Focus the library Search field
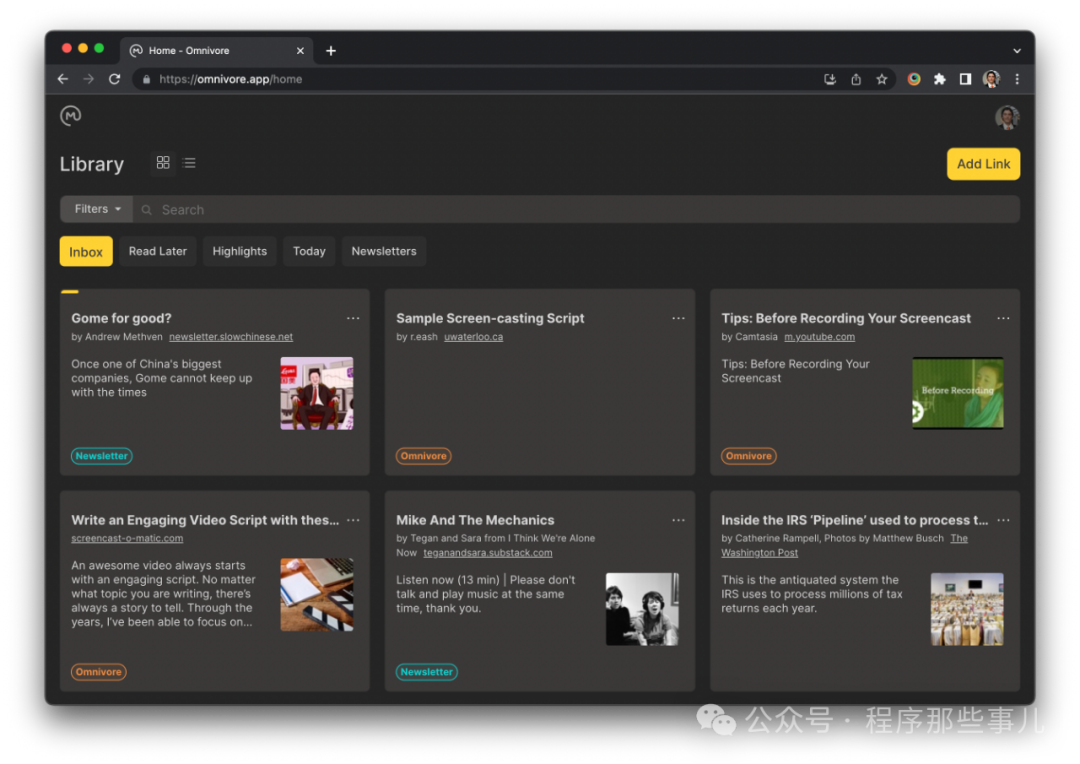The image size is (1080, 764). click(576, 209)
